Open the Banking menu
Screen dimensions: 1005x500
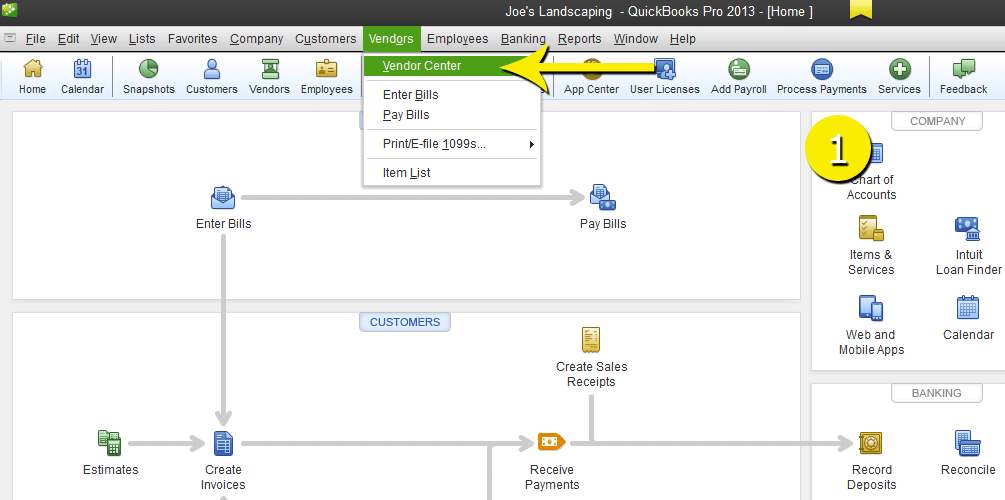523,39
